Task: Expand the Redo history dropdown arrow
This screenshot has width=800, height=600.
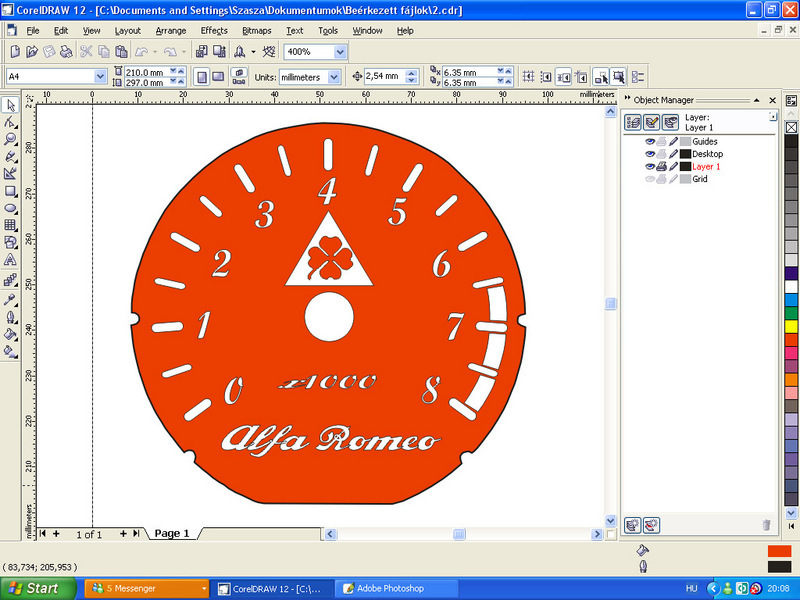Action: (184, 52)
